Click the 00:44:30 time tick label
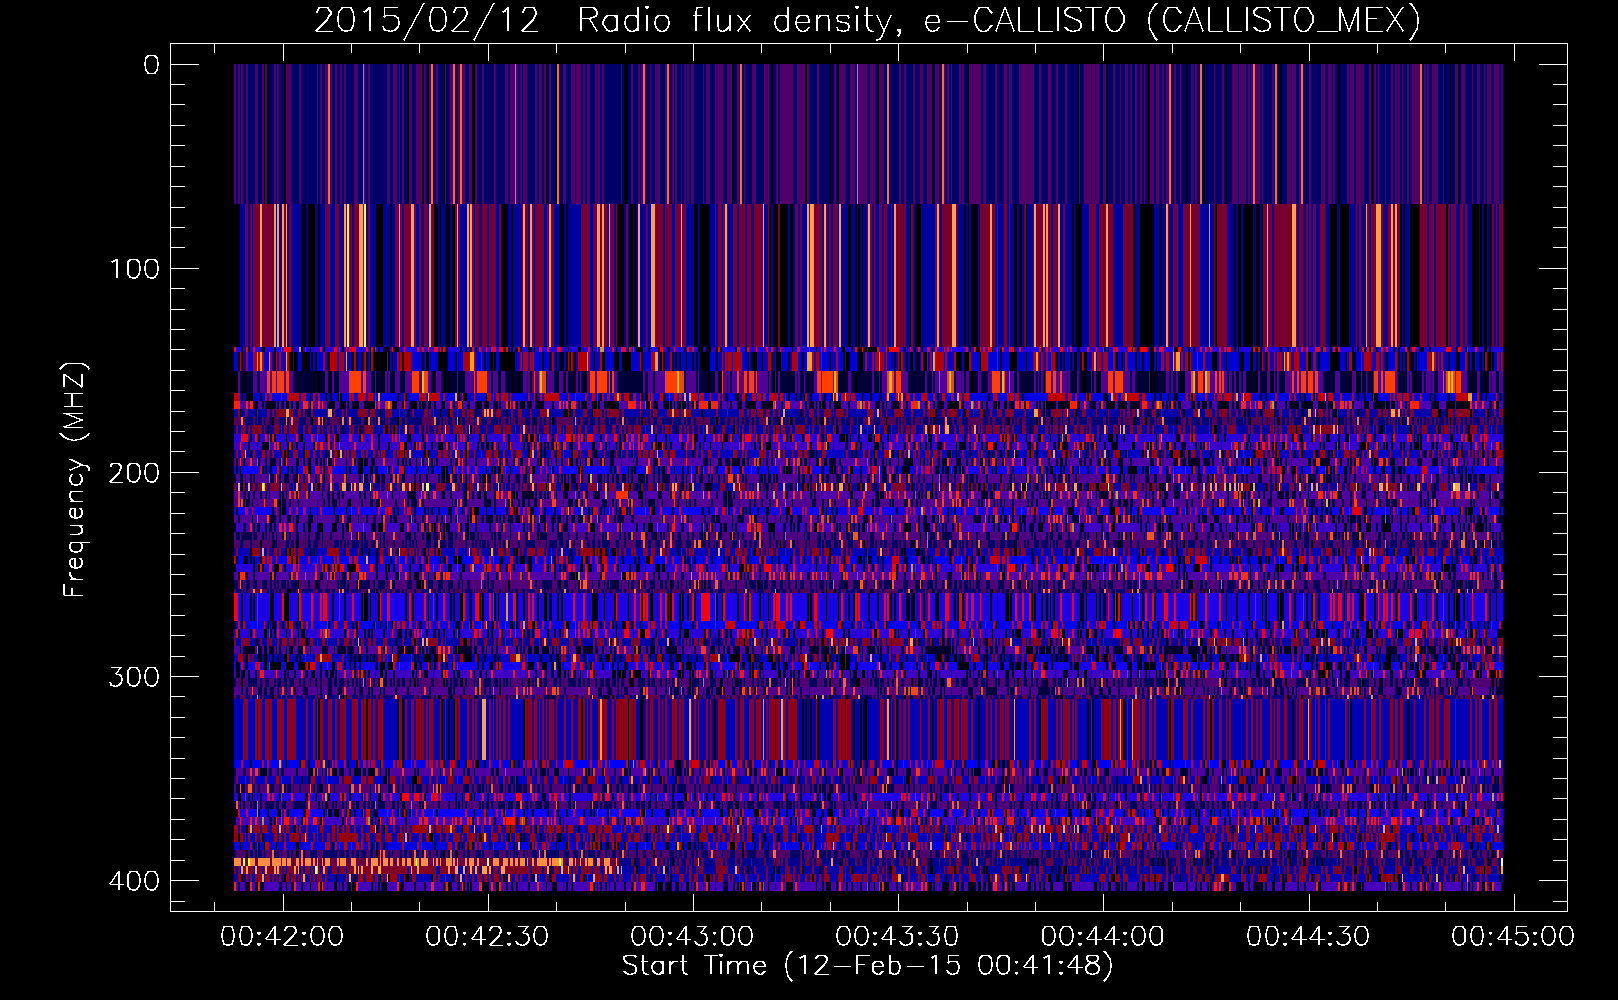 click(x=1308, y=937)
